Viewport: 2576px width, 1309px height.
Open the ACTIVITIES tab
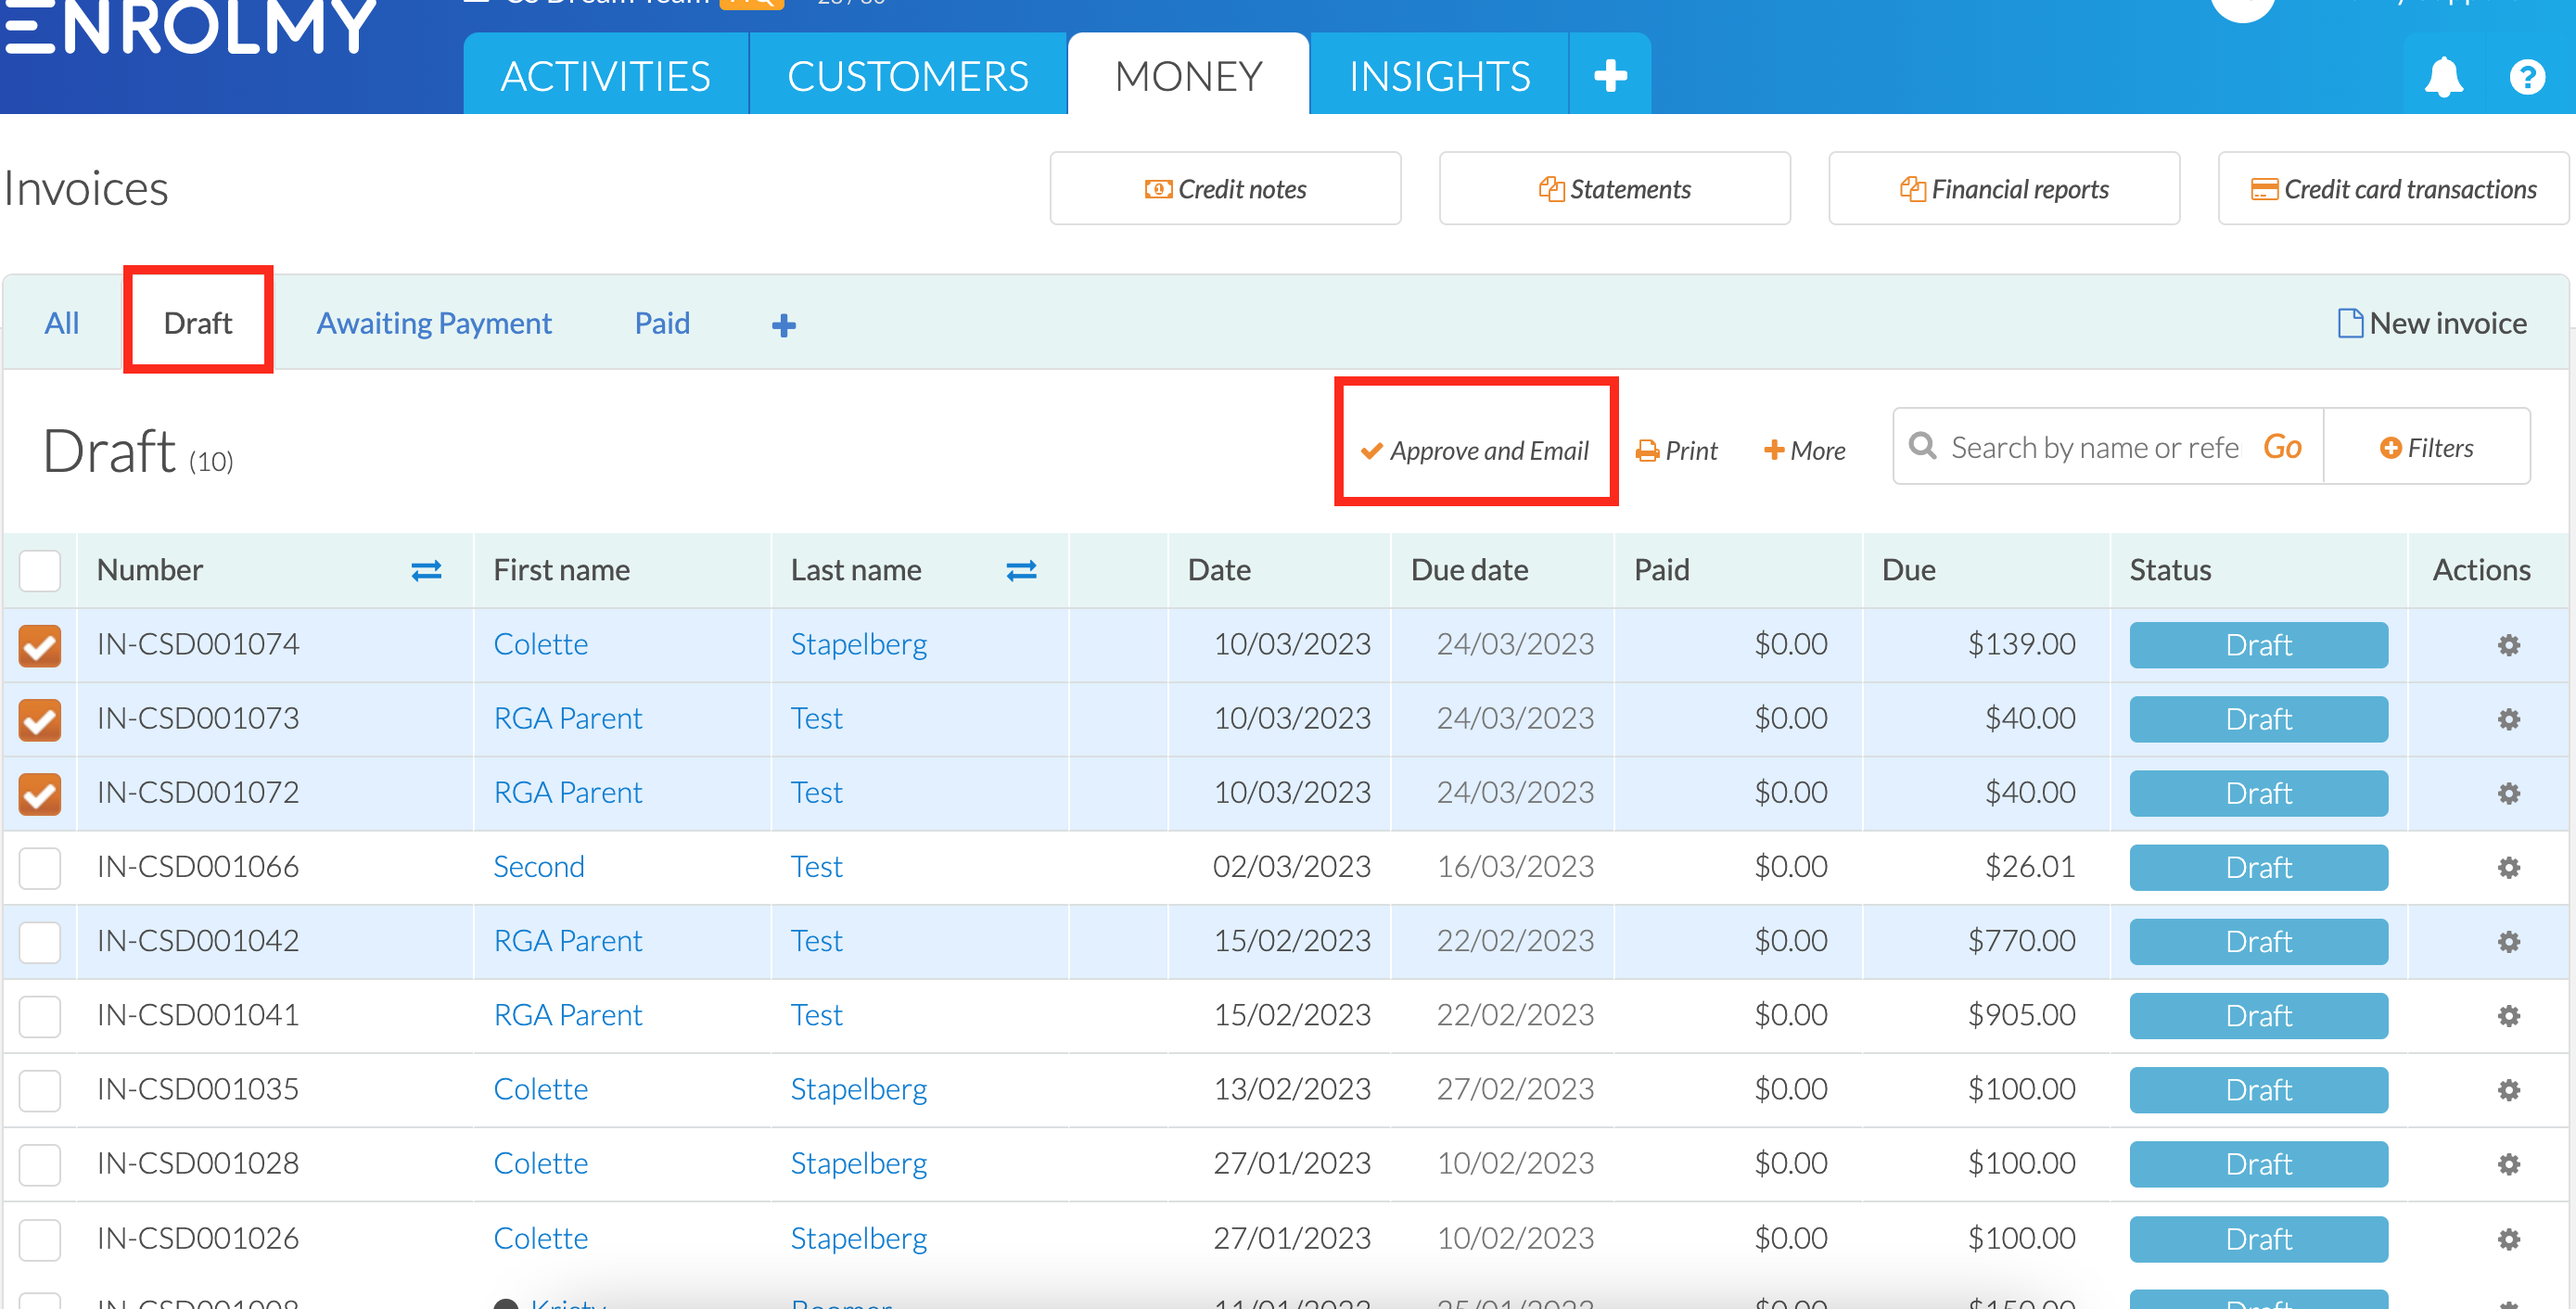[606, 76]
